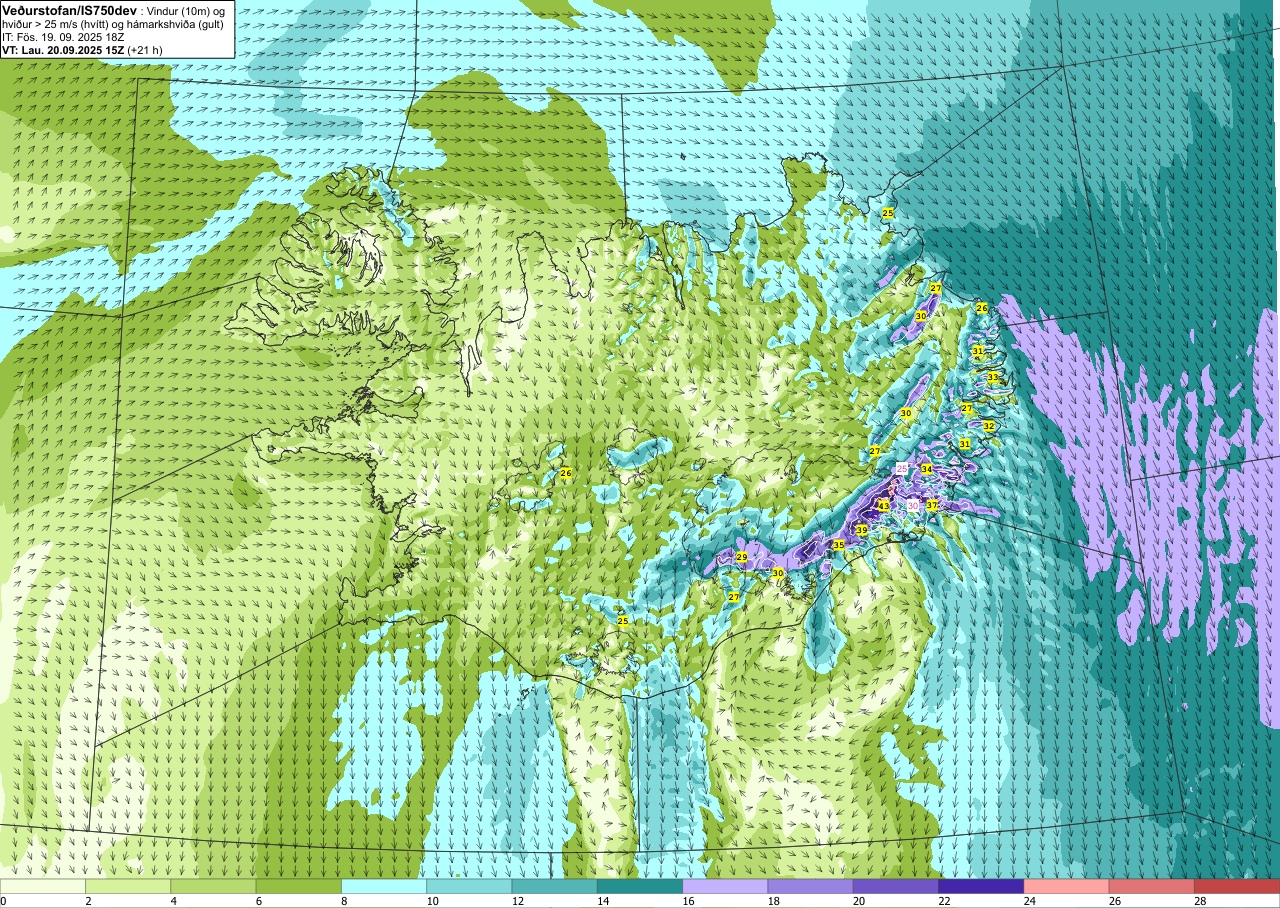Click the white-boxed gust label 30
This screenshot has width=1280, height=908.
[913, 506]
